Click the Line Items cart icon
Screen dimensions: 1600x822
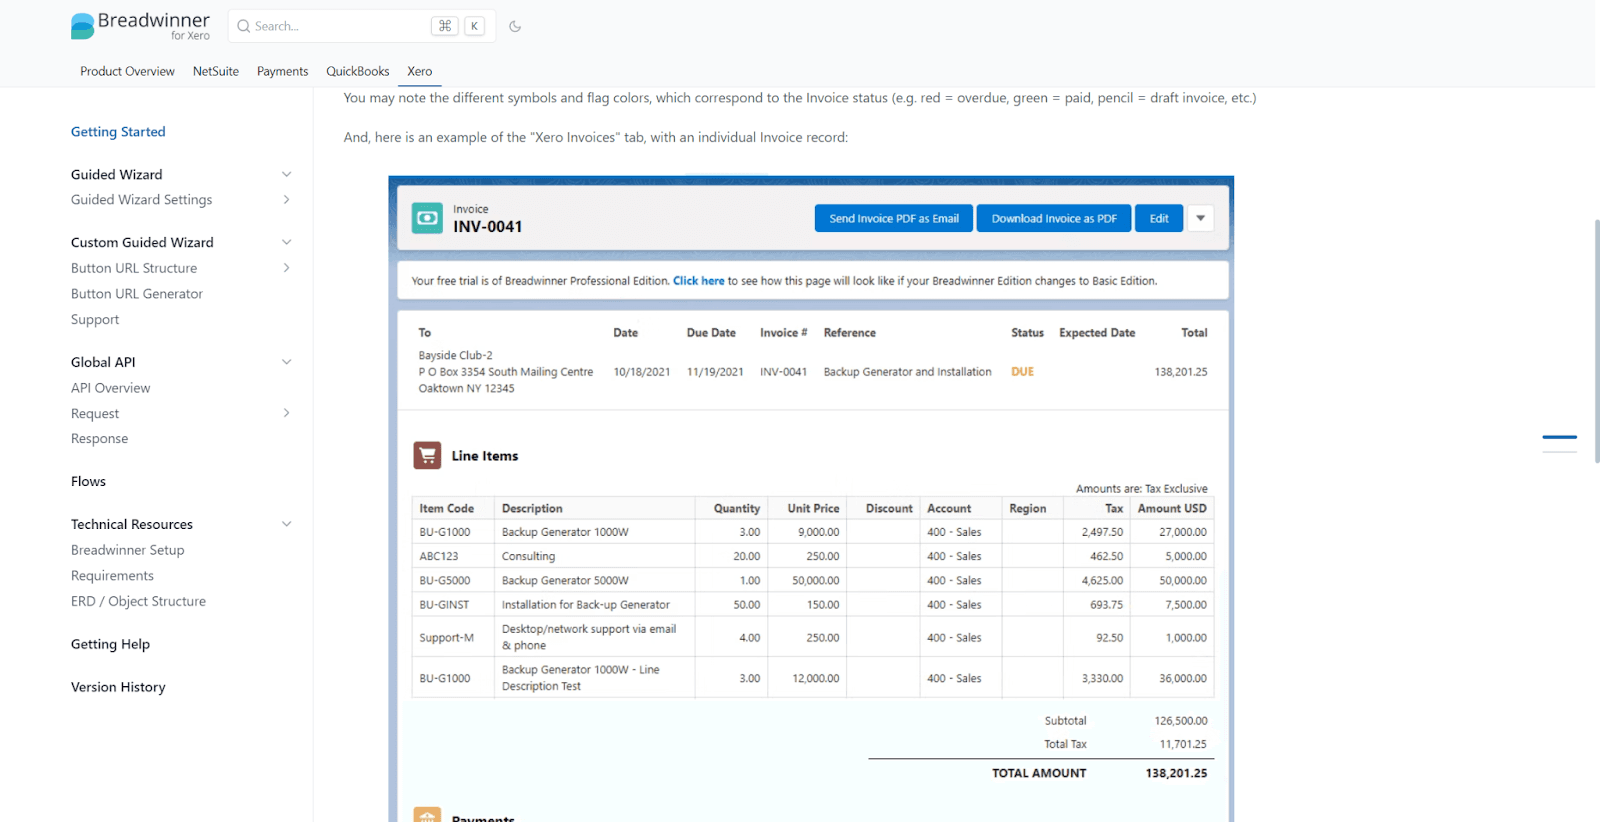point(427,456)
